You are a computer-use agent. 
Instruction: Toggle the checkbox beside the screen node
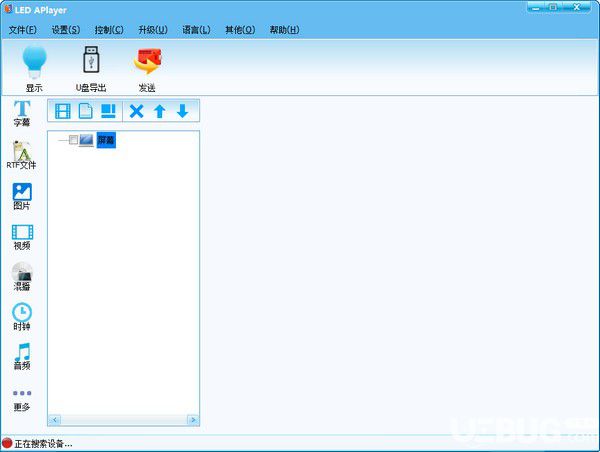[x=73, y=140]
